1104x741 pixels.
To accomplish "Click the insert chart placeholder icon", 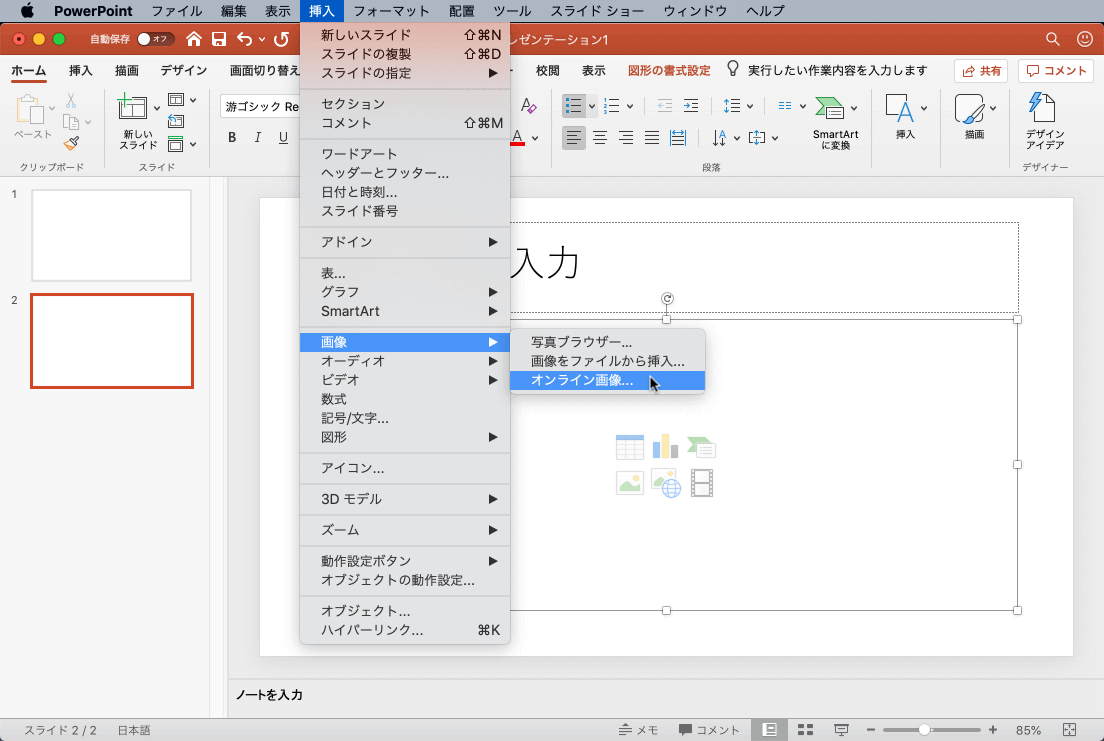I will tap(665, 446).
